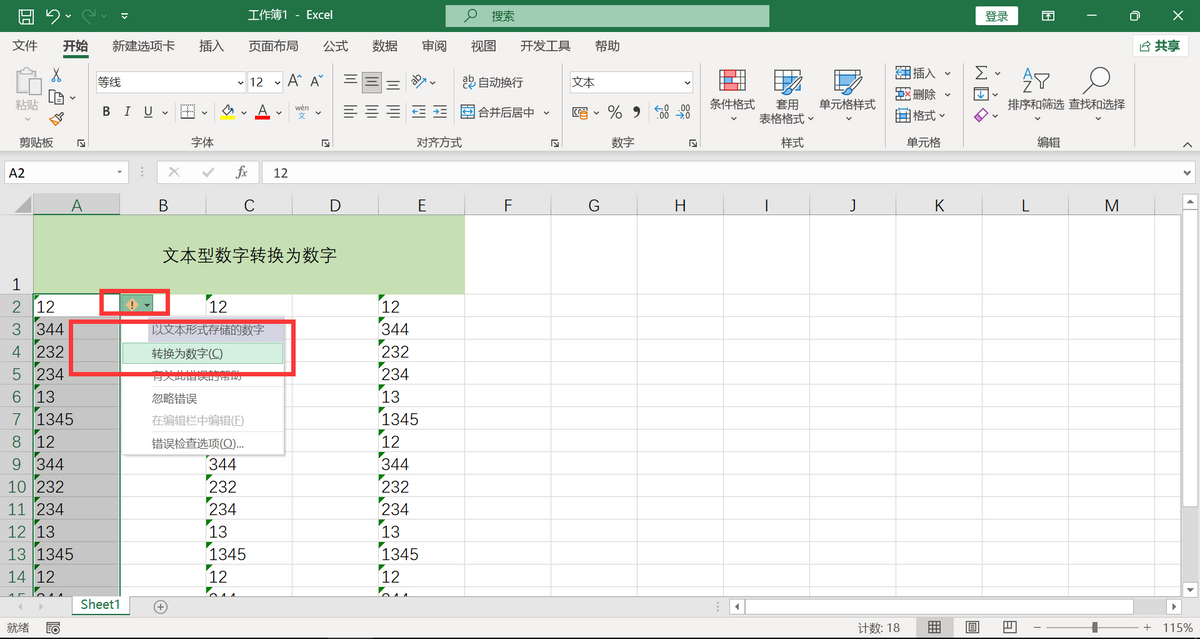Screen dimensions: 1200x639
Task: Click the Share (共享) button
Action: click(x=1160, y=46)
